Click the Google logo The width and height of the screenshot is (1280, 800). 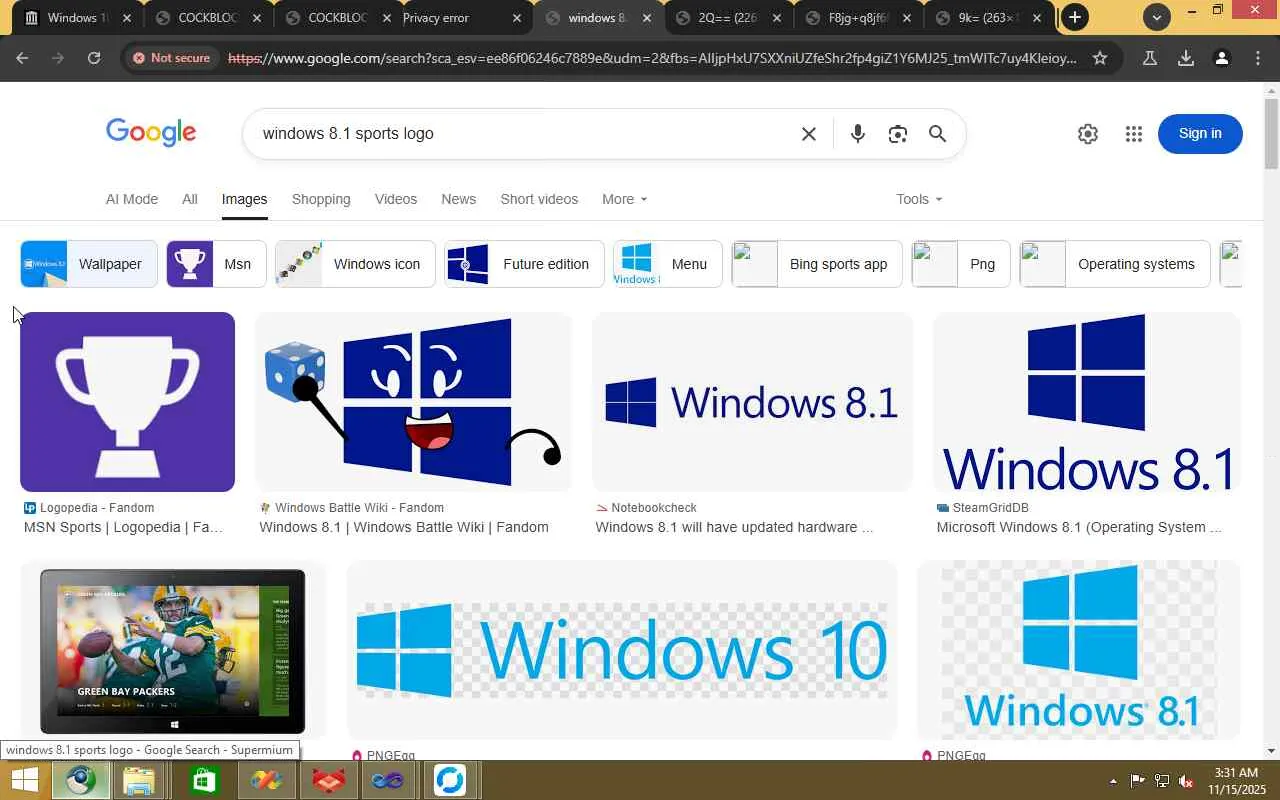pos(151,133)
